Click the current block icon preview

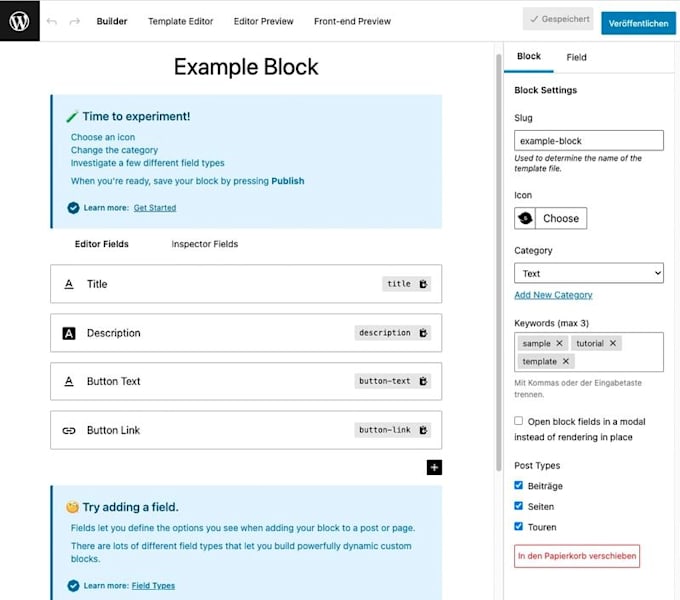click(525, 218)
